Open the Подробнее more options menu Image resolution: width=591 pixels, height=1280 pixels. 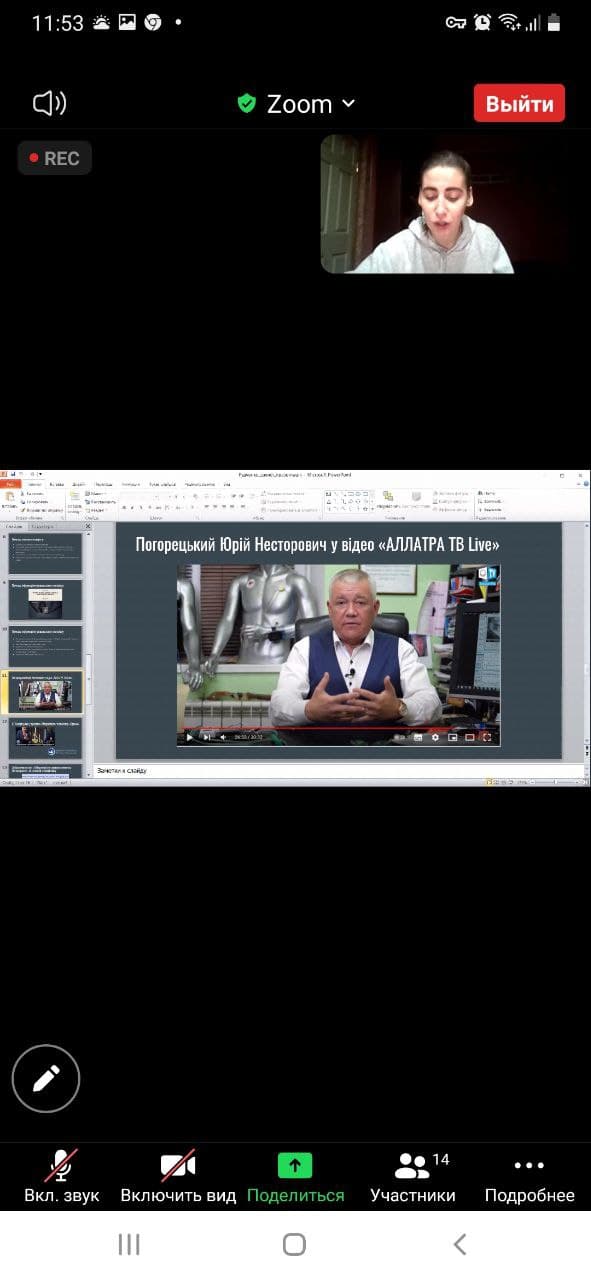(529, 1177)
